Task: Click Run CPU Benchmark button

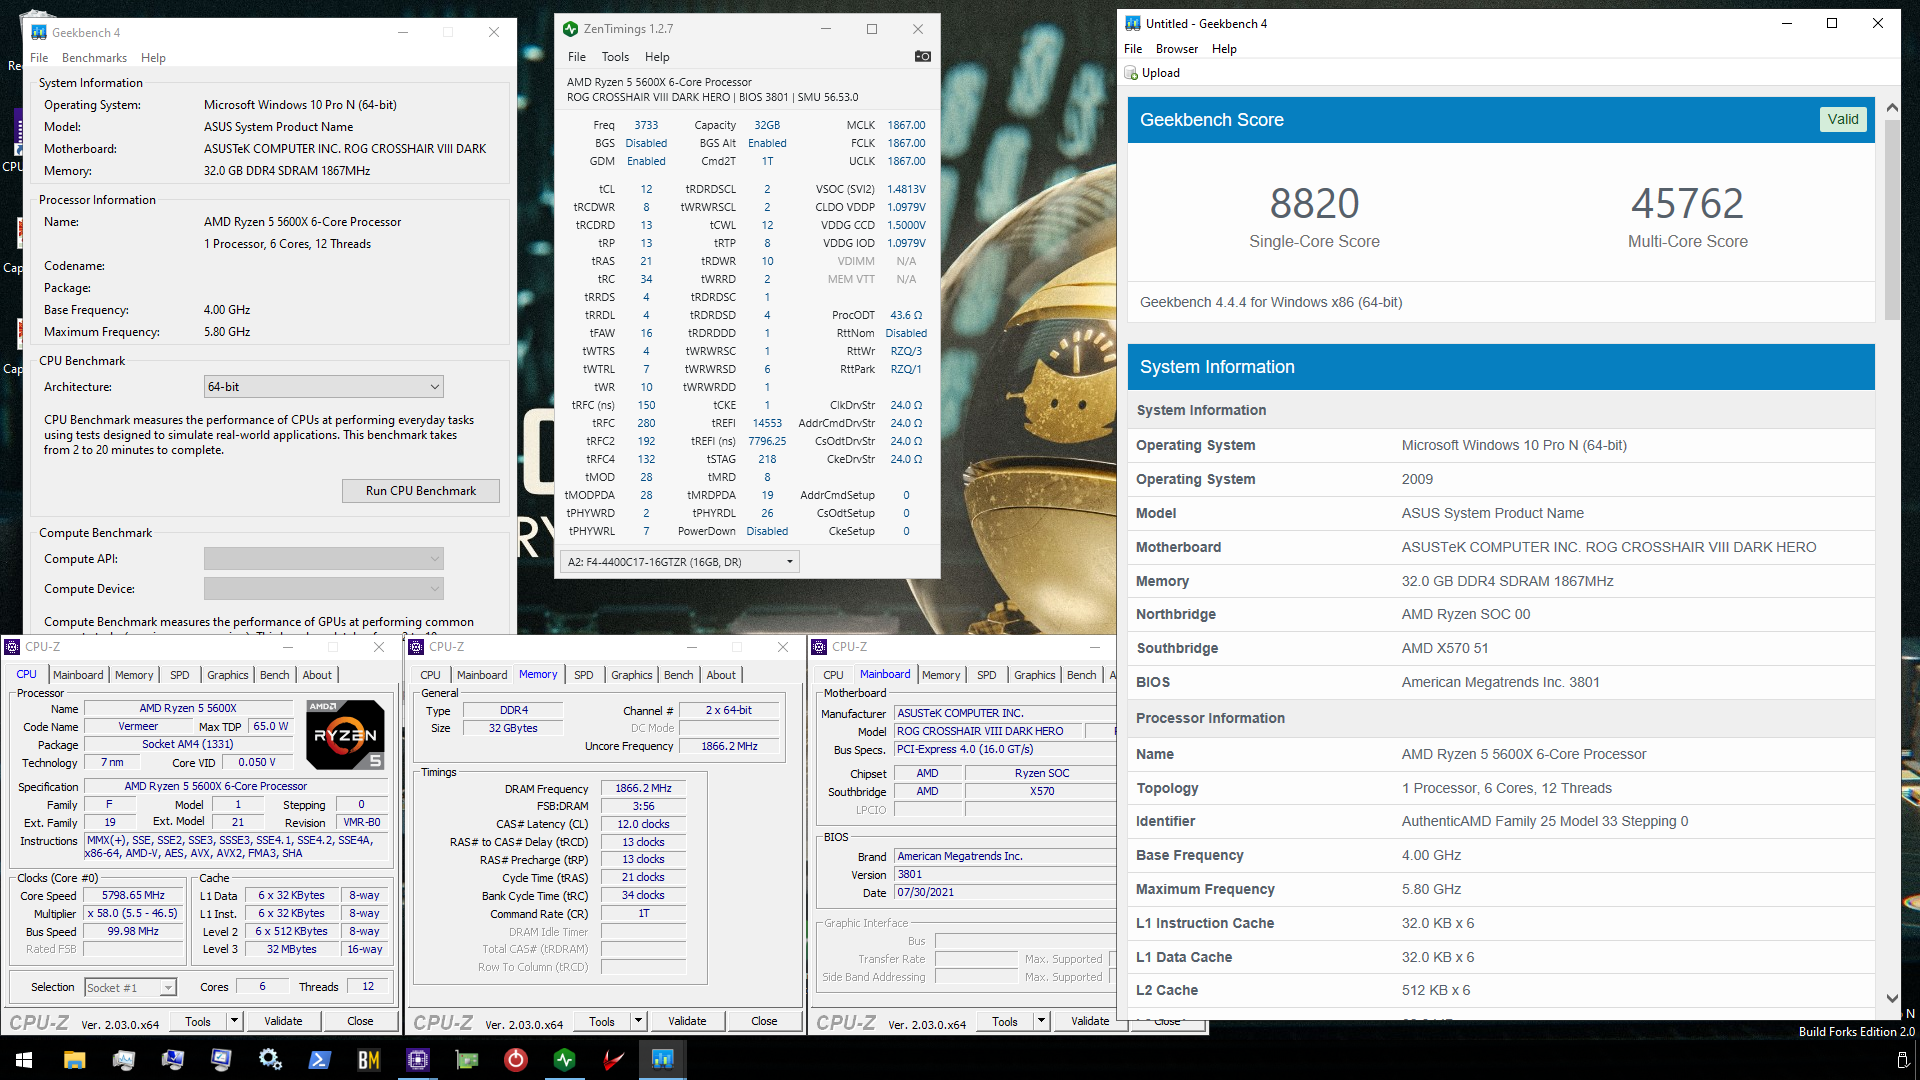Action: tap(421, 491)
